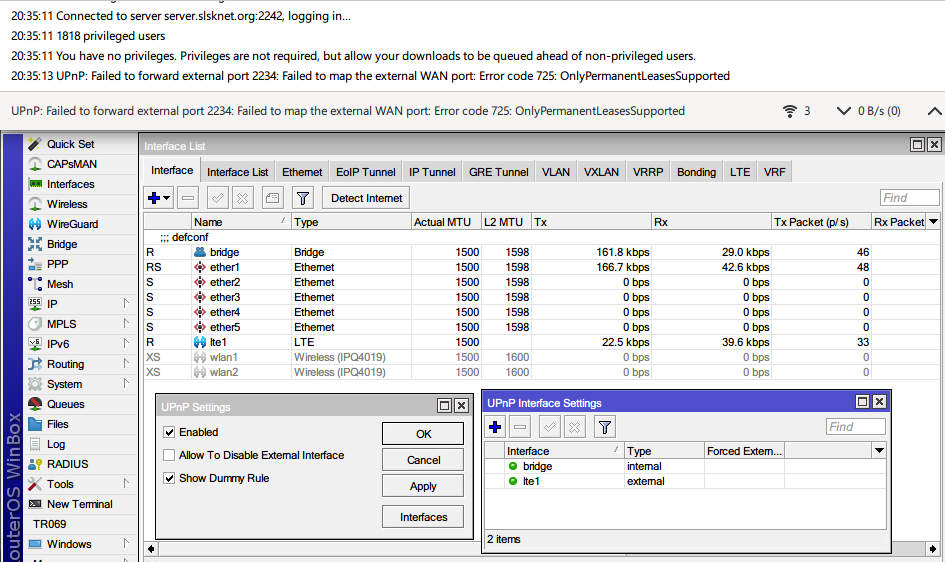Image resolution: width=945 pixels, height=562 pixels.
Task: Open PPP sidebar entry
Action: (57, 264)
